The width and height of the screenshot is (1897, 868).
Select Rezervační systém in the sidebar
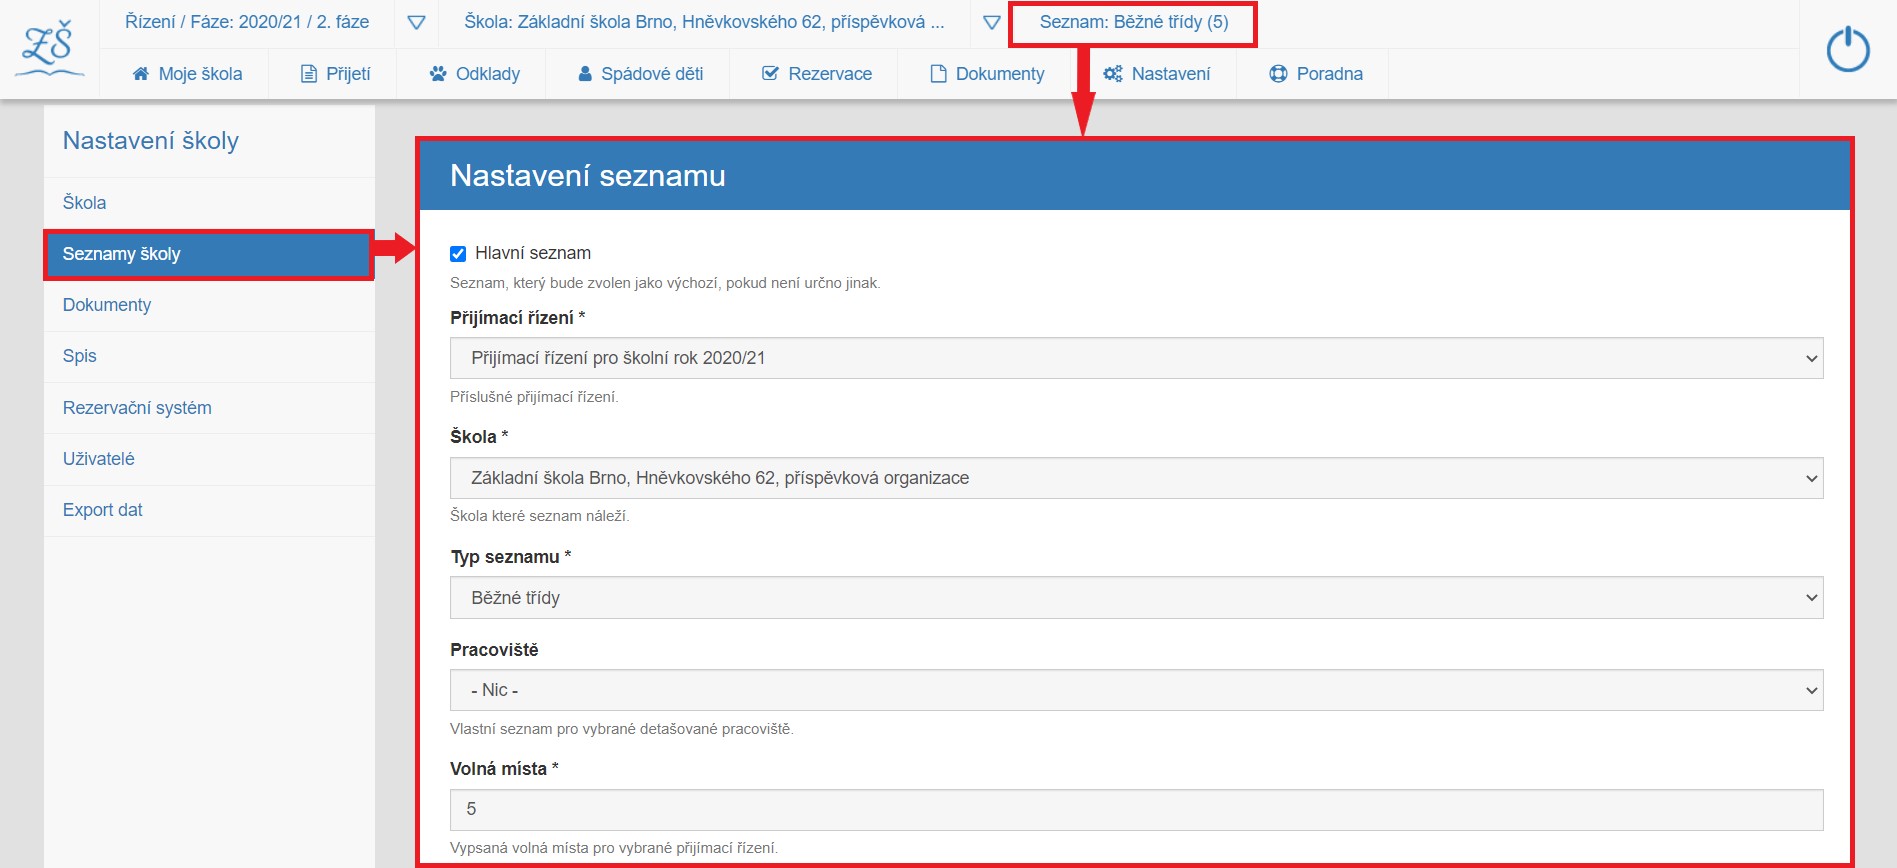click(209, 408)
